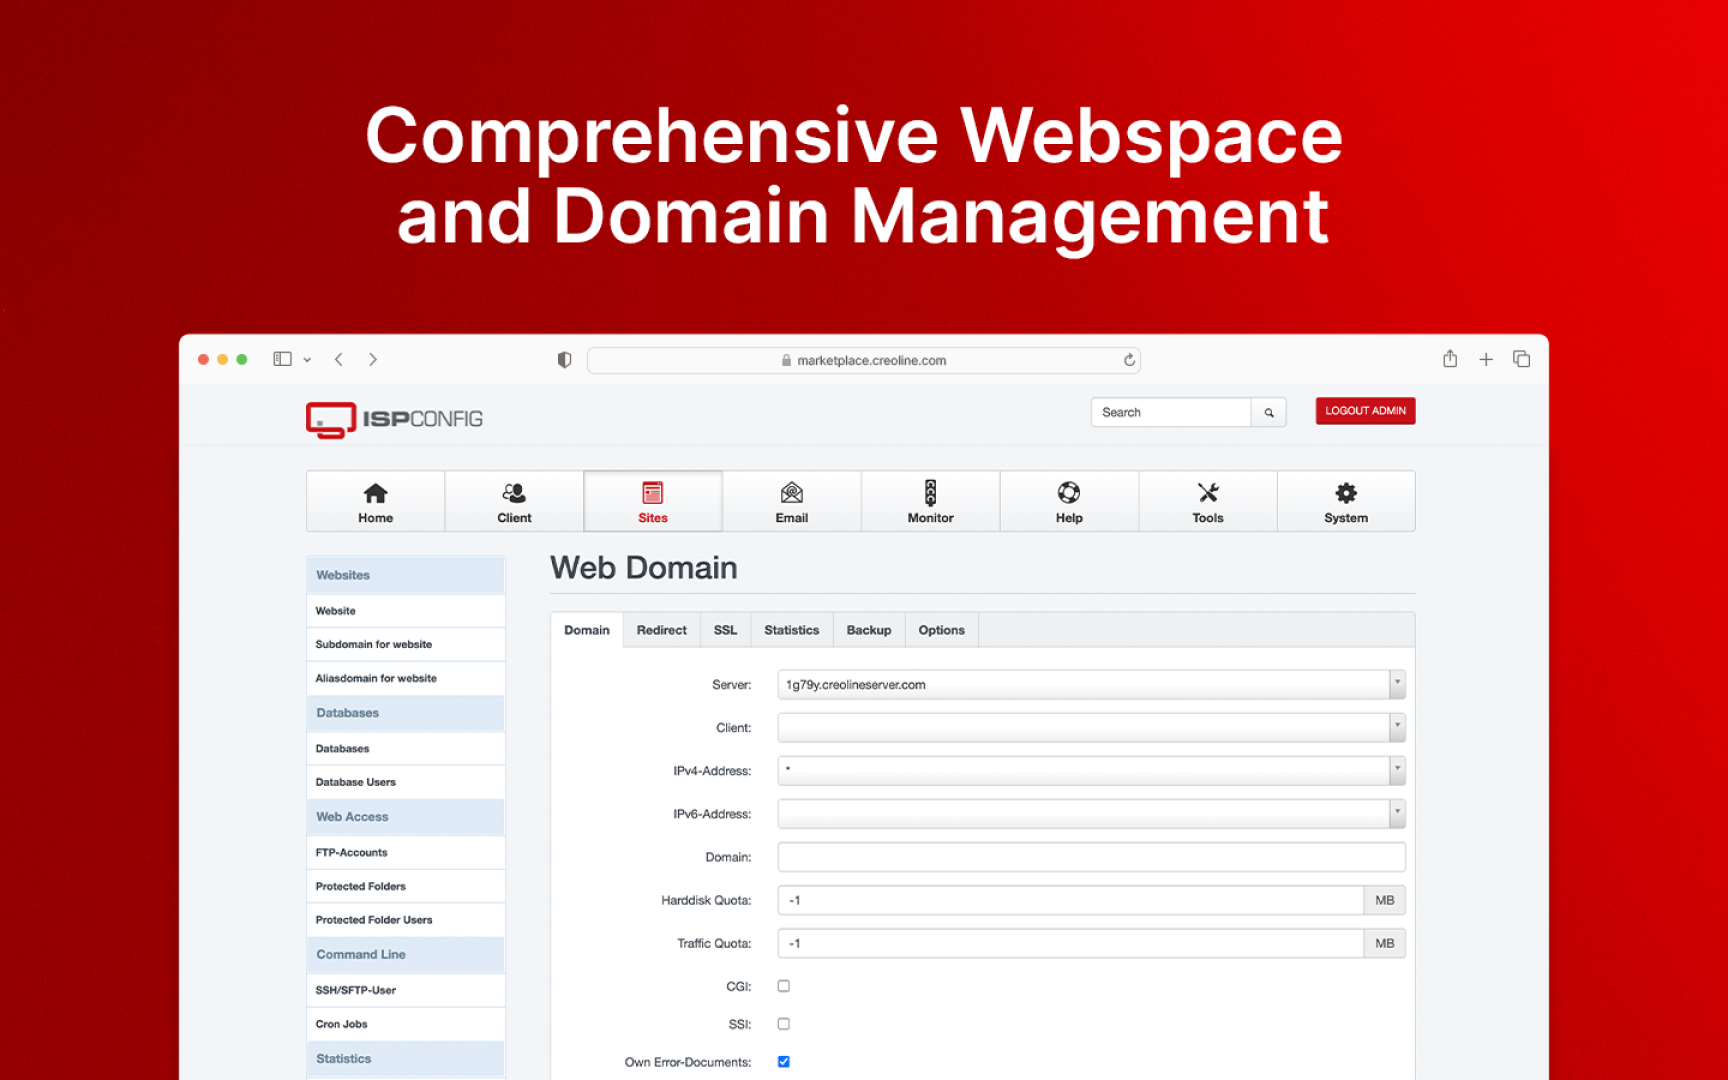This screenshot has width=1728, height=1080.
Task: Enable the SSI checkbox
Action: coord(784,1024)
